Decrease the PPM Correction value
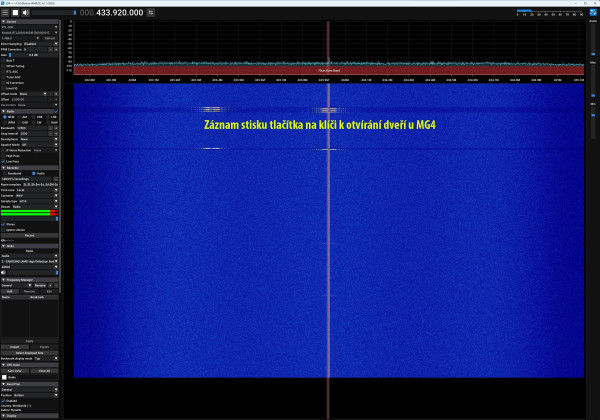Screen dimensions: 600x420 (x=50, y=49)
